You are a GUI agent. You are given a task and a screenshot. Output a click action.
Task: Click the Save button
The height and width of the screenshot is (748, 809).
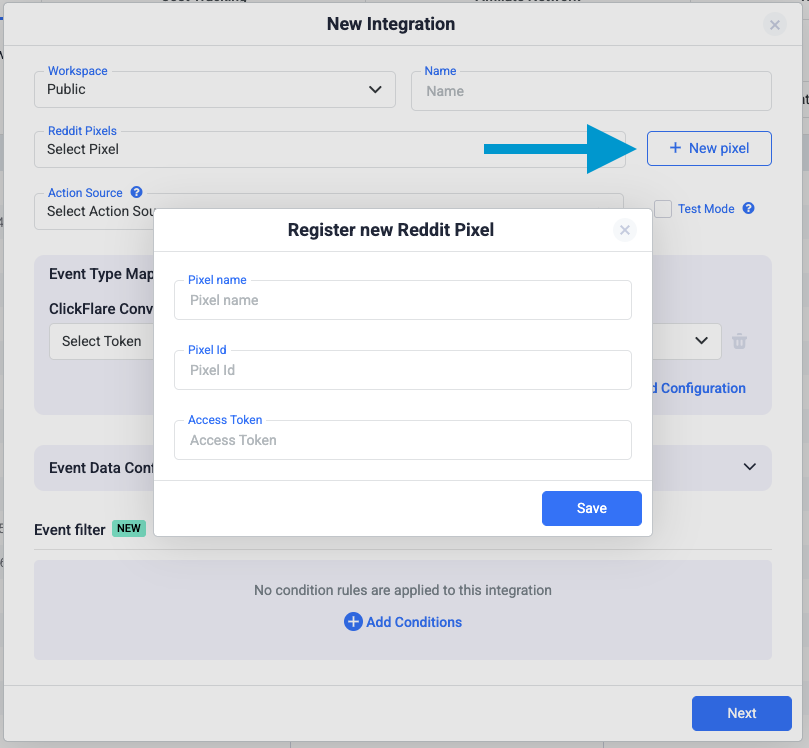[591, 508]
